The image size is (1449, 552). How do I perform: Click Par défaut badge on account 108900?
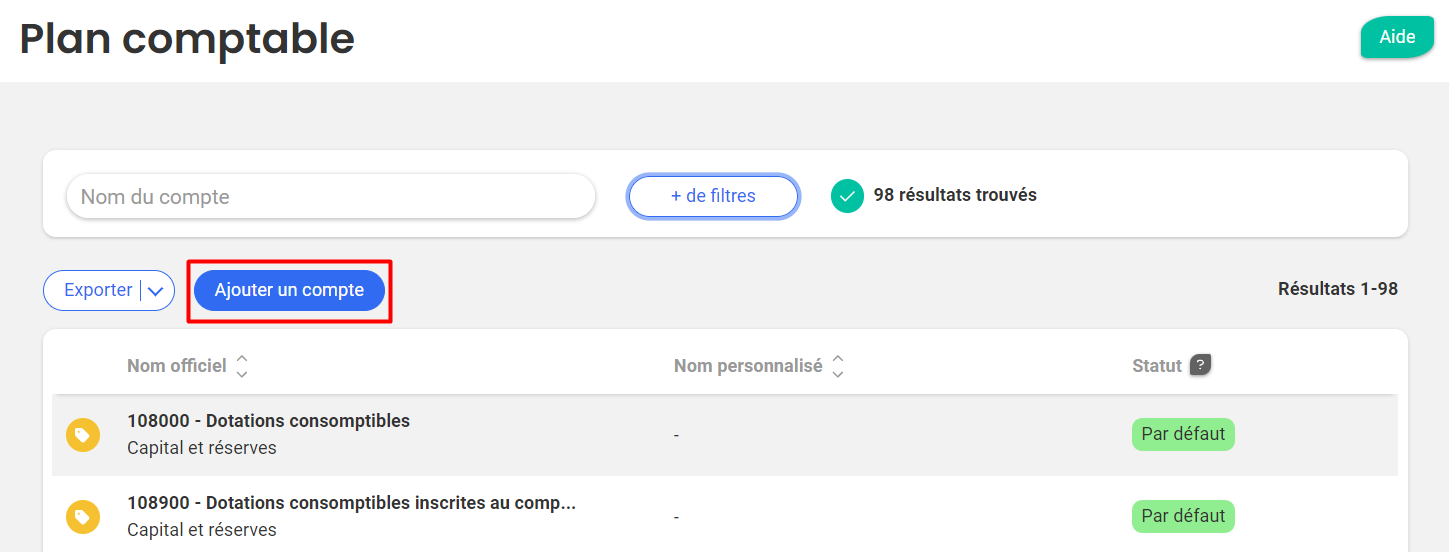click(1183, 516)
